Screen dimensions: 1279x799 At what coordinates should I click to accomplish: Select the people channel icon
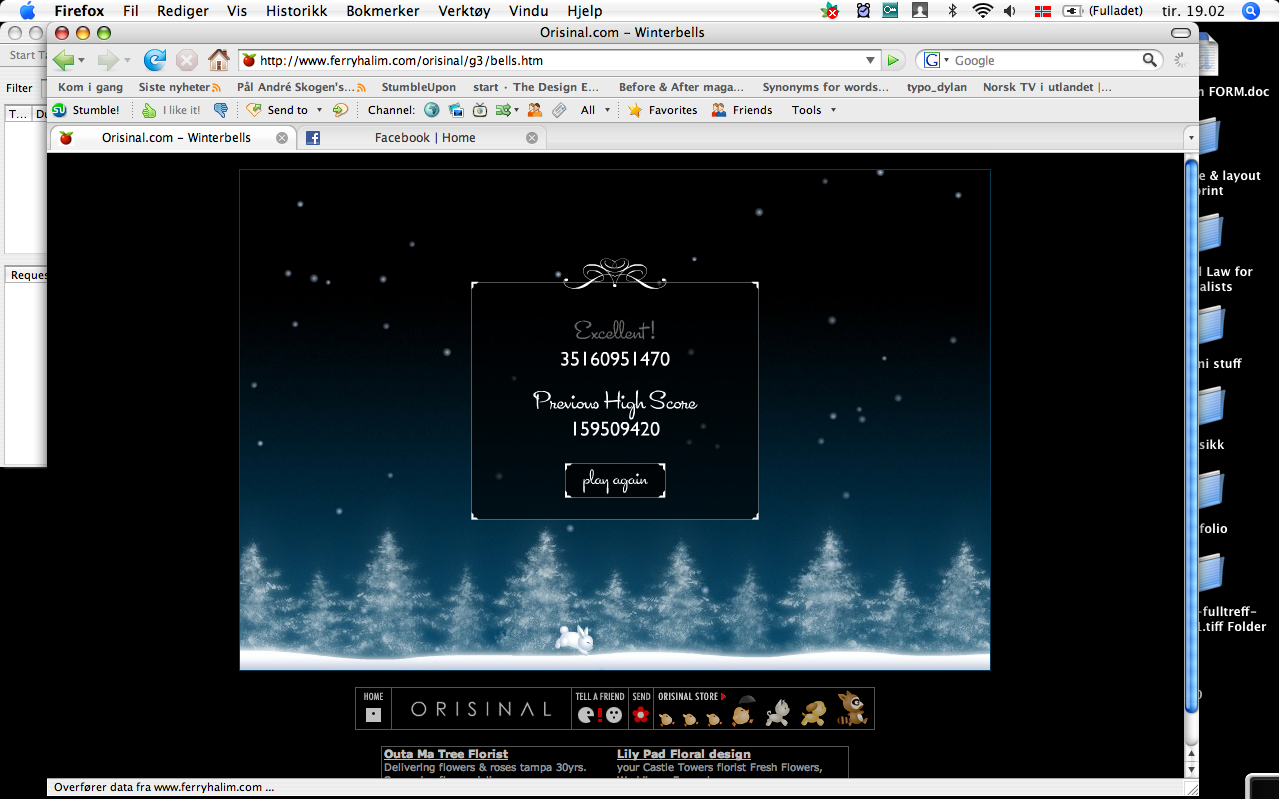[x=535, y=110]
